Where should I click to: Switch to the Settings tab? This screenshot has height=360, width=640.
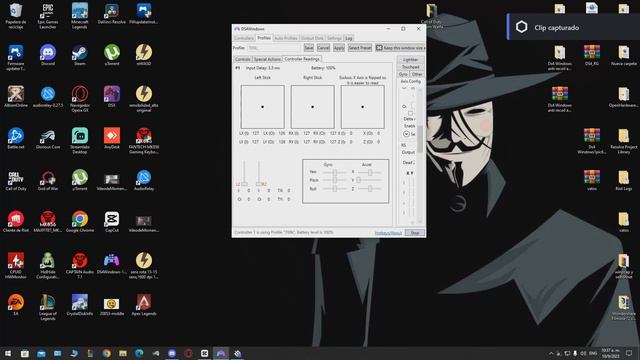tap(334, 38)
